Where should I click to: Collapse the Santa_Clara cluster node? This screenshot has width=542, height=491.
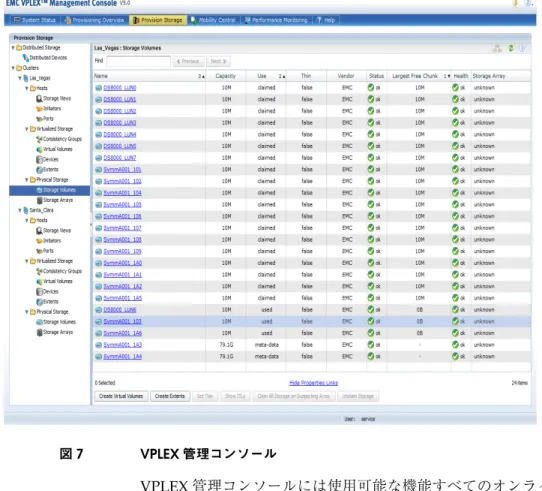click(x=20, y=210)
